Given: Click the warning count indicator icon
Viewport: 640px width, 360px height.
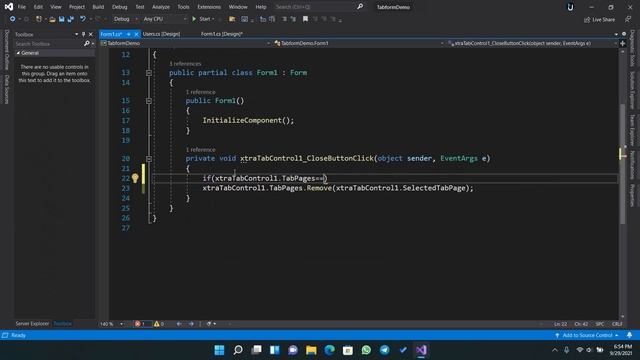Looking at the screenshot, I should (x=157, y=324).
